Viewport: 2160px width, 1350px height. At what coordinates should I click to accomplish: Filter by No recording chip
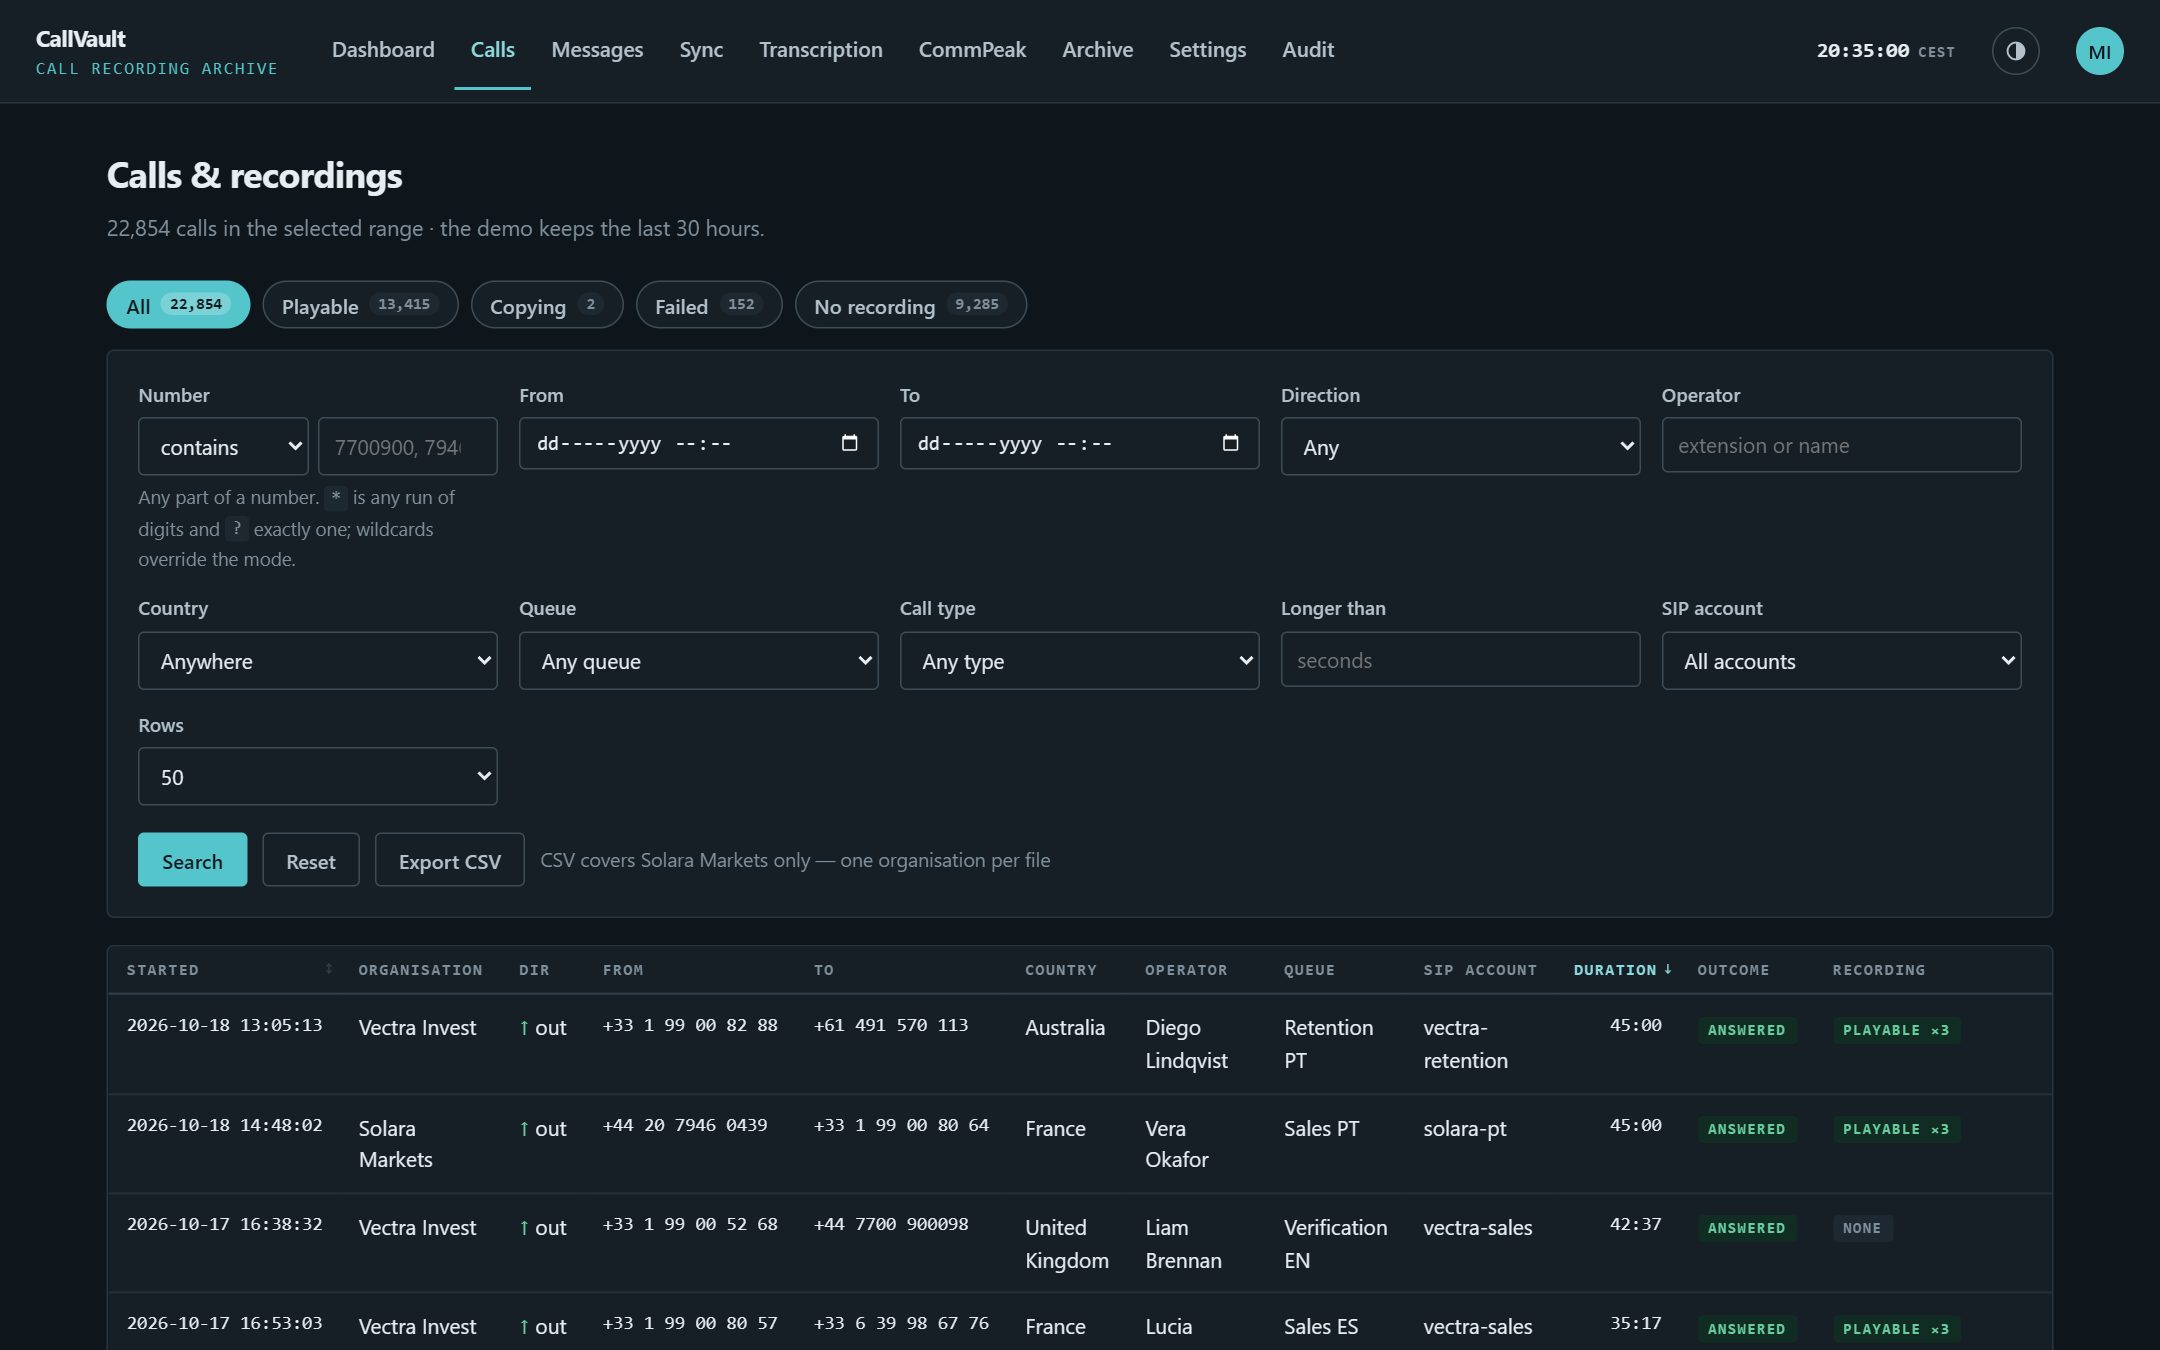tap(910, 305)
